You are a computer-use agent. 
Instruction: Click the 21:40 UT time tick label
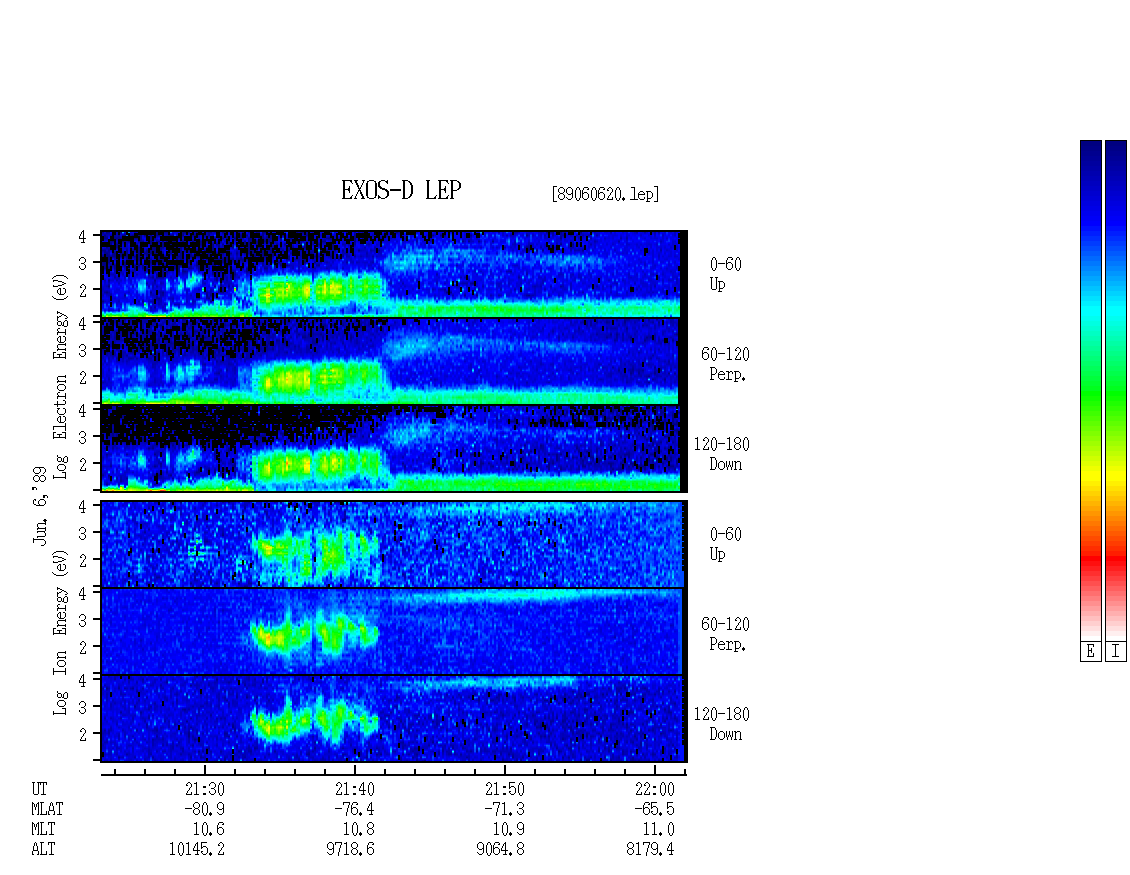(355, 789)
